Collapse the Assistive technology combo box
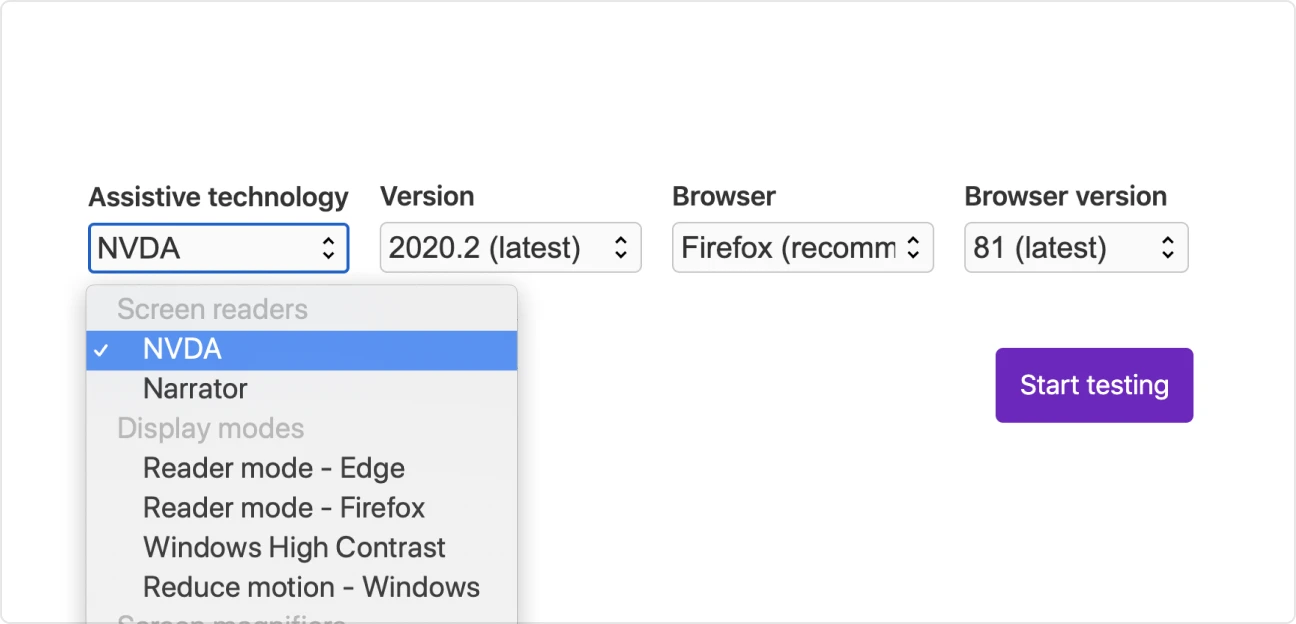Viewport: 1296px width, 624px height. [x=218, y=248]
